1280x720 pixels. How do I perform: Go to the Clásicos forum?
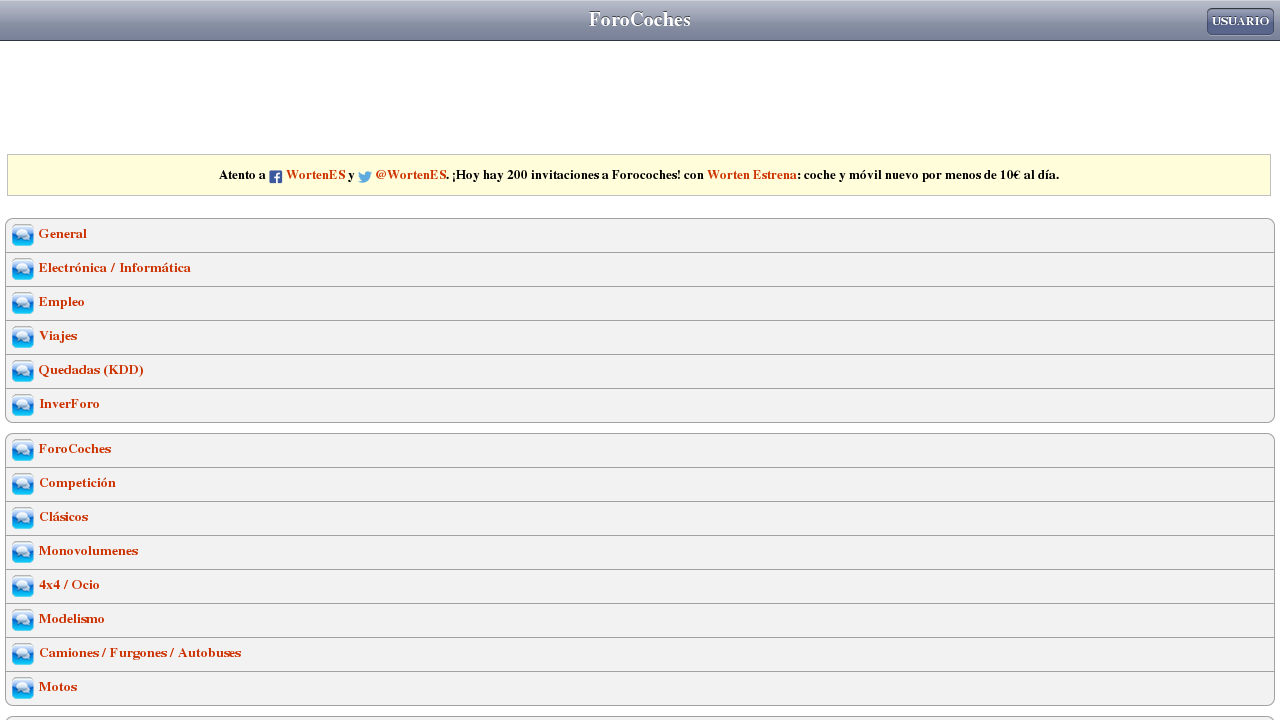64,517
